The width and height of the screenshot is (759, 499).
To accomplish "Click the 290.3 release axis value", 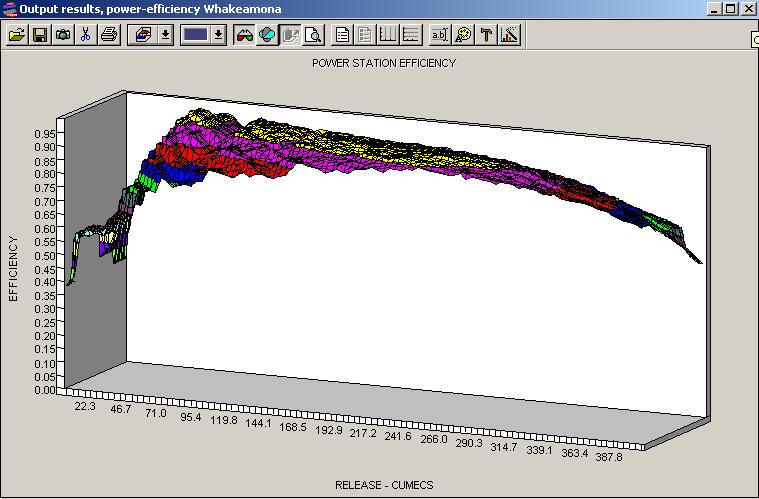I will [469, 443].
